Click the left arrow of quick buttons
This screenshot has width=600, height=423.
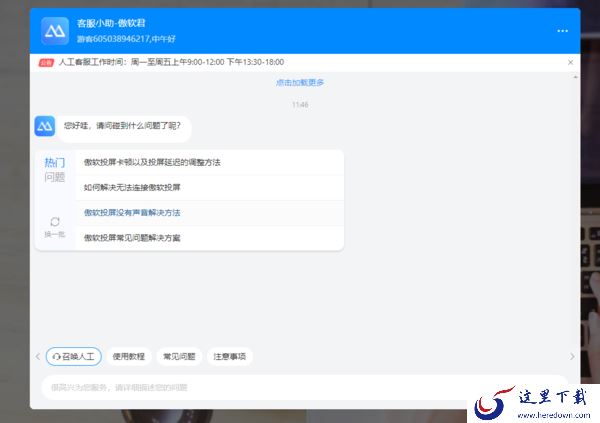coord(38,356)
